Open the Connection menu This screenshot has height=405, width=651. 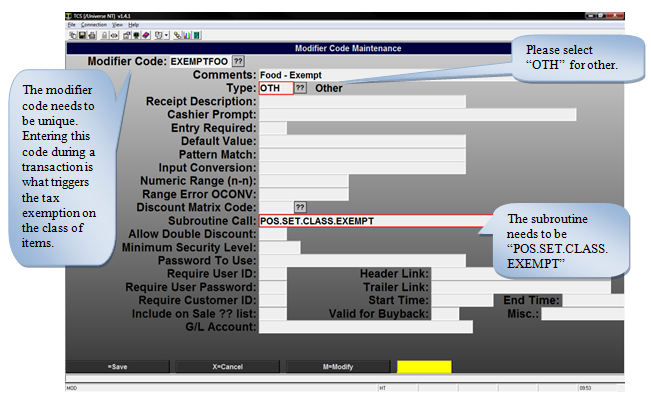pyautogui.click(x=93, y=24)
